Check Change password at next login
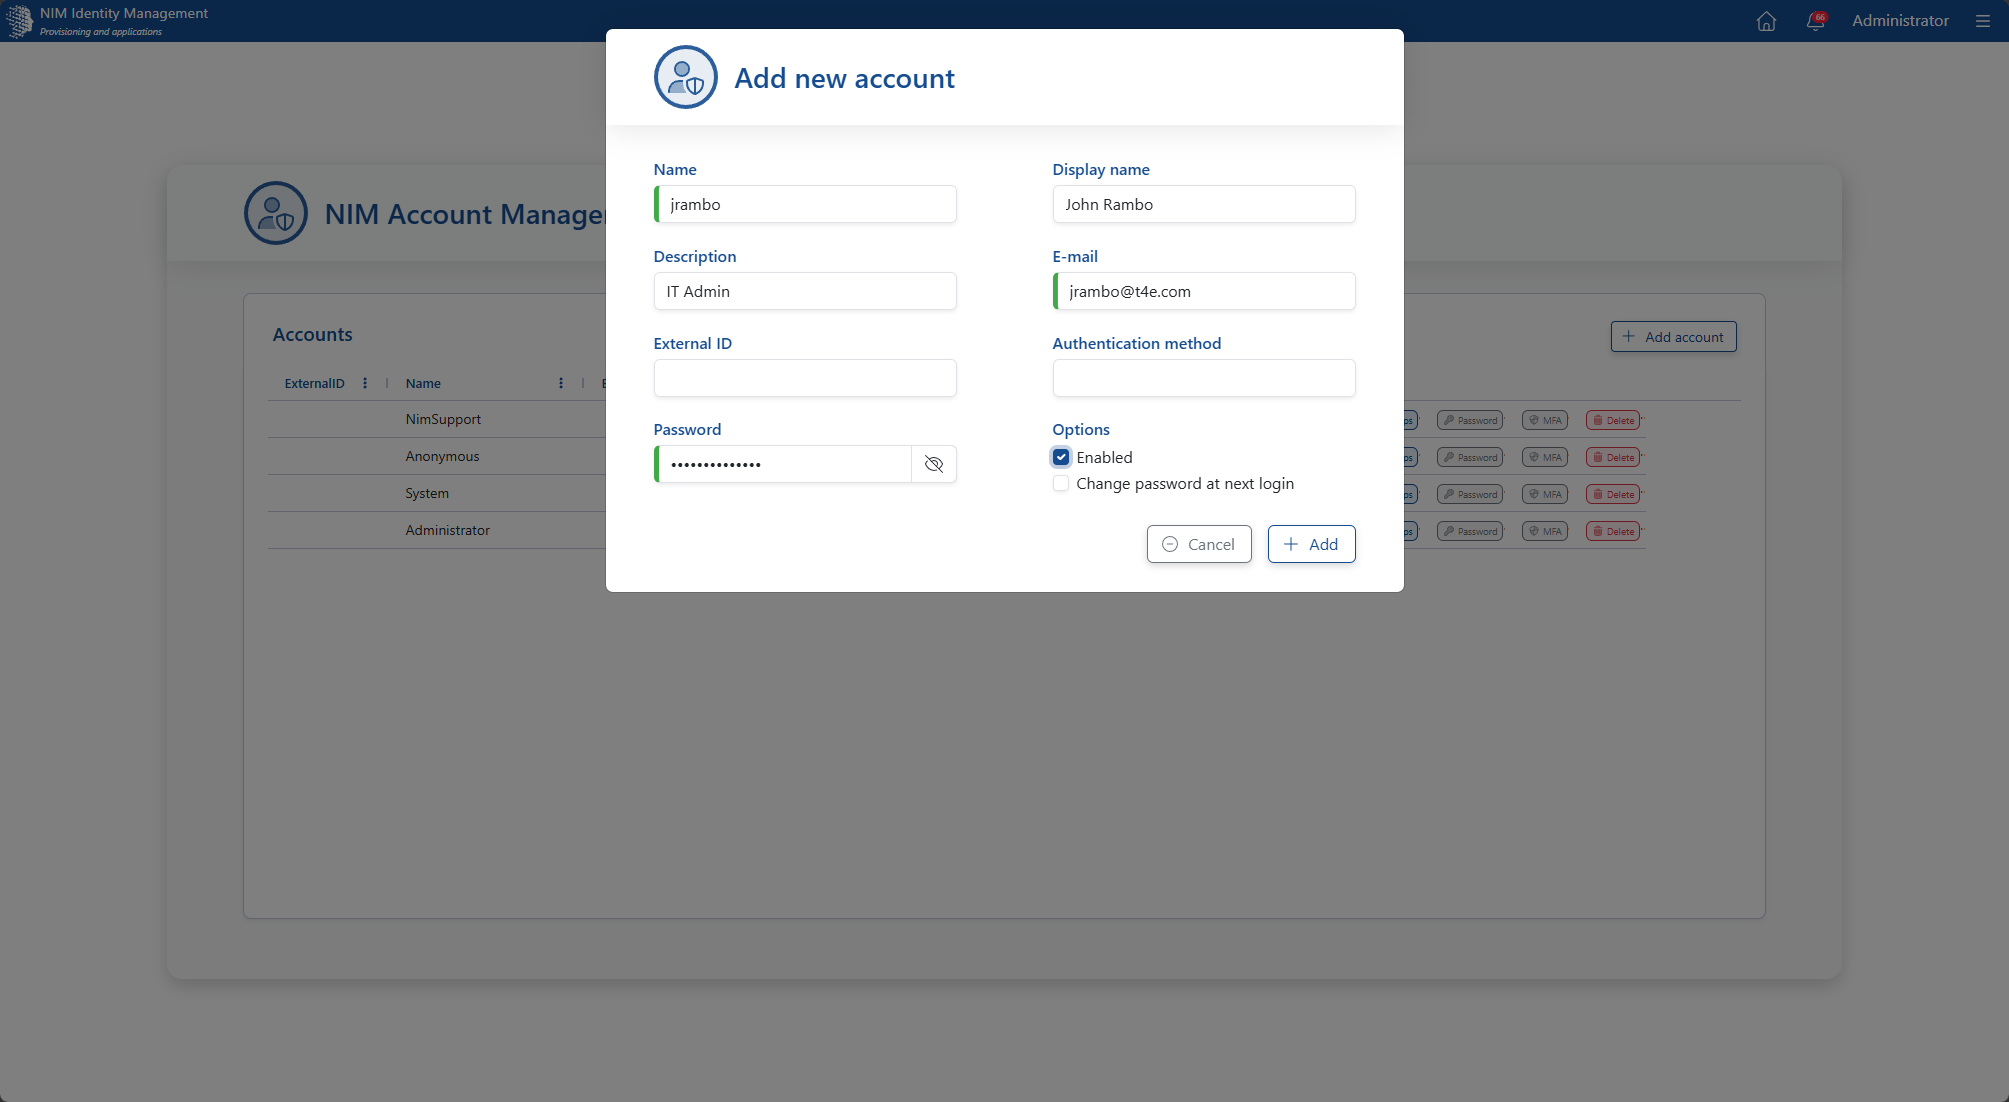2009x1102 pixels. click(x=1061, y=483)
